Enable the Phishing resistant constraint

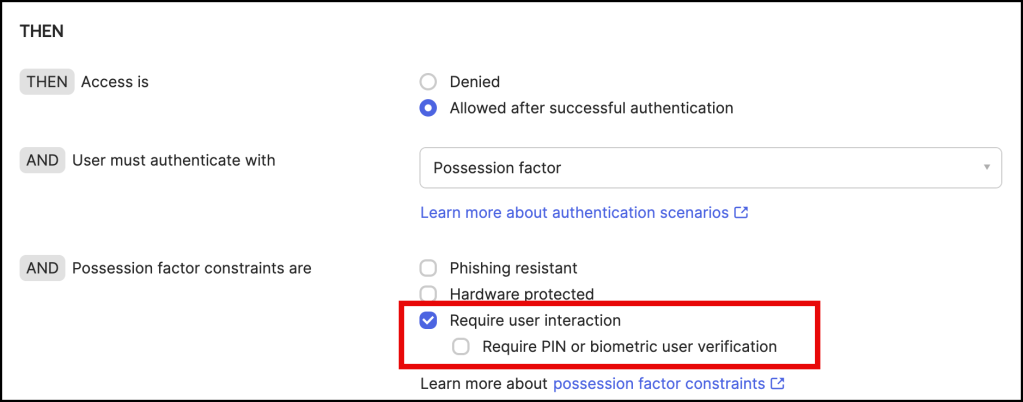tap(428, 268)
